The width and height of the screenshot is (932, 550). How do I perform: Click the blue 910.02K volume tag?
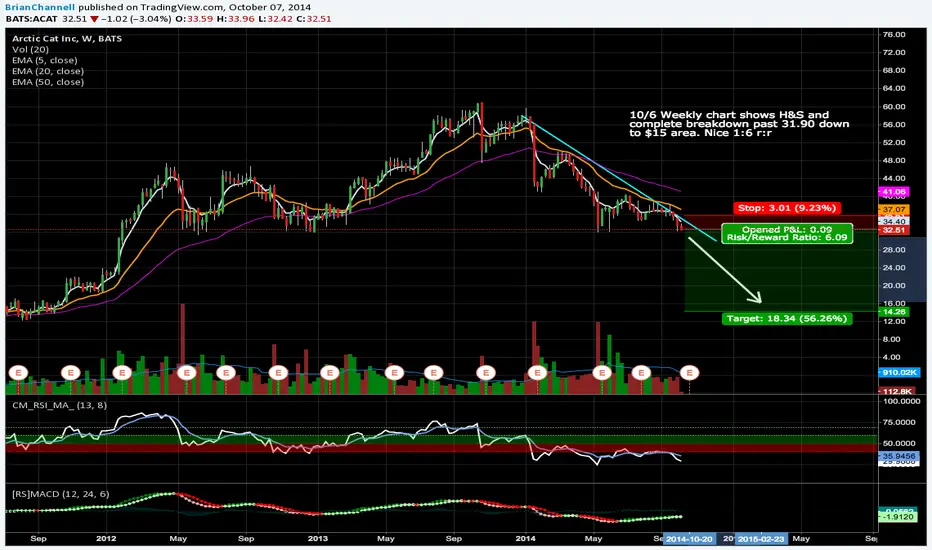point(899,372)
